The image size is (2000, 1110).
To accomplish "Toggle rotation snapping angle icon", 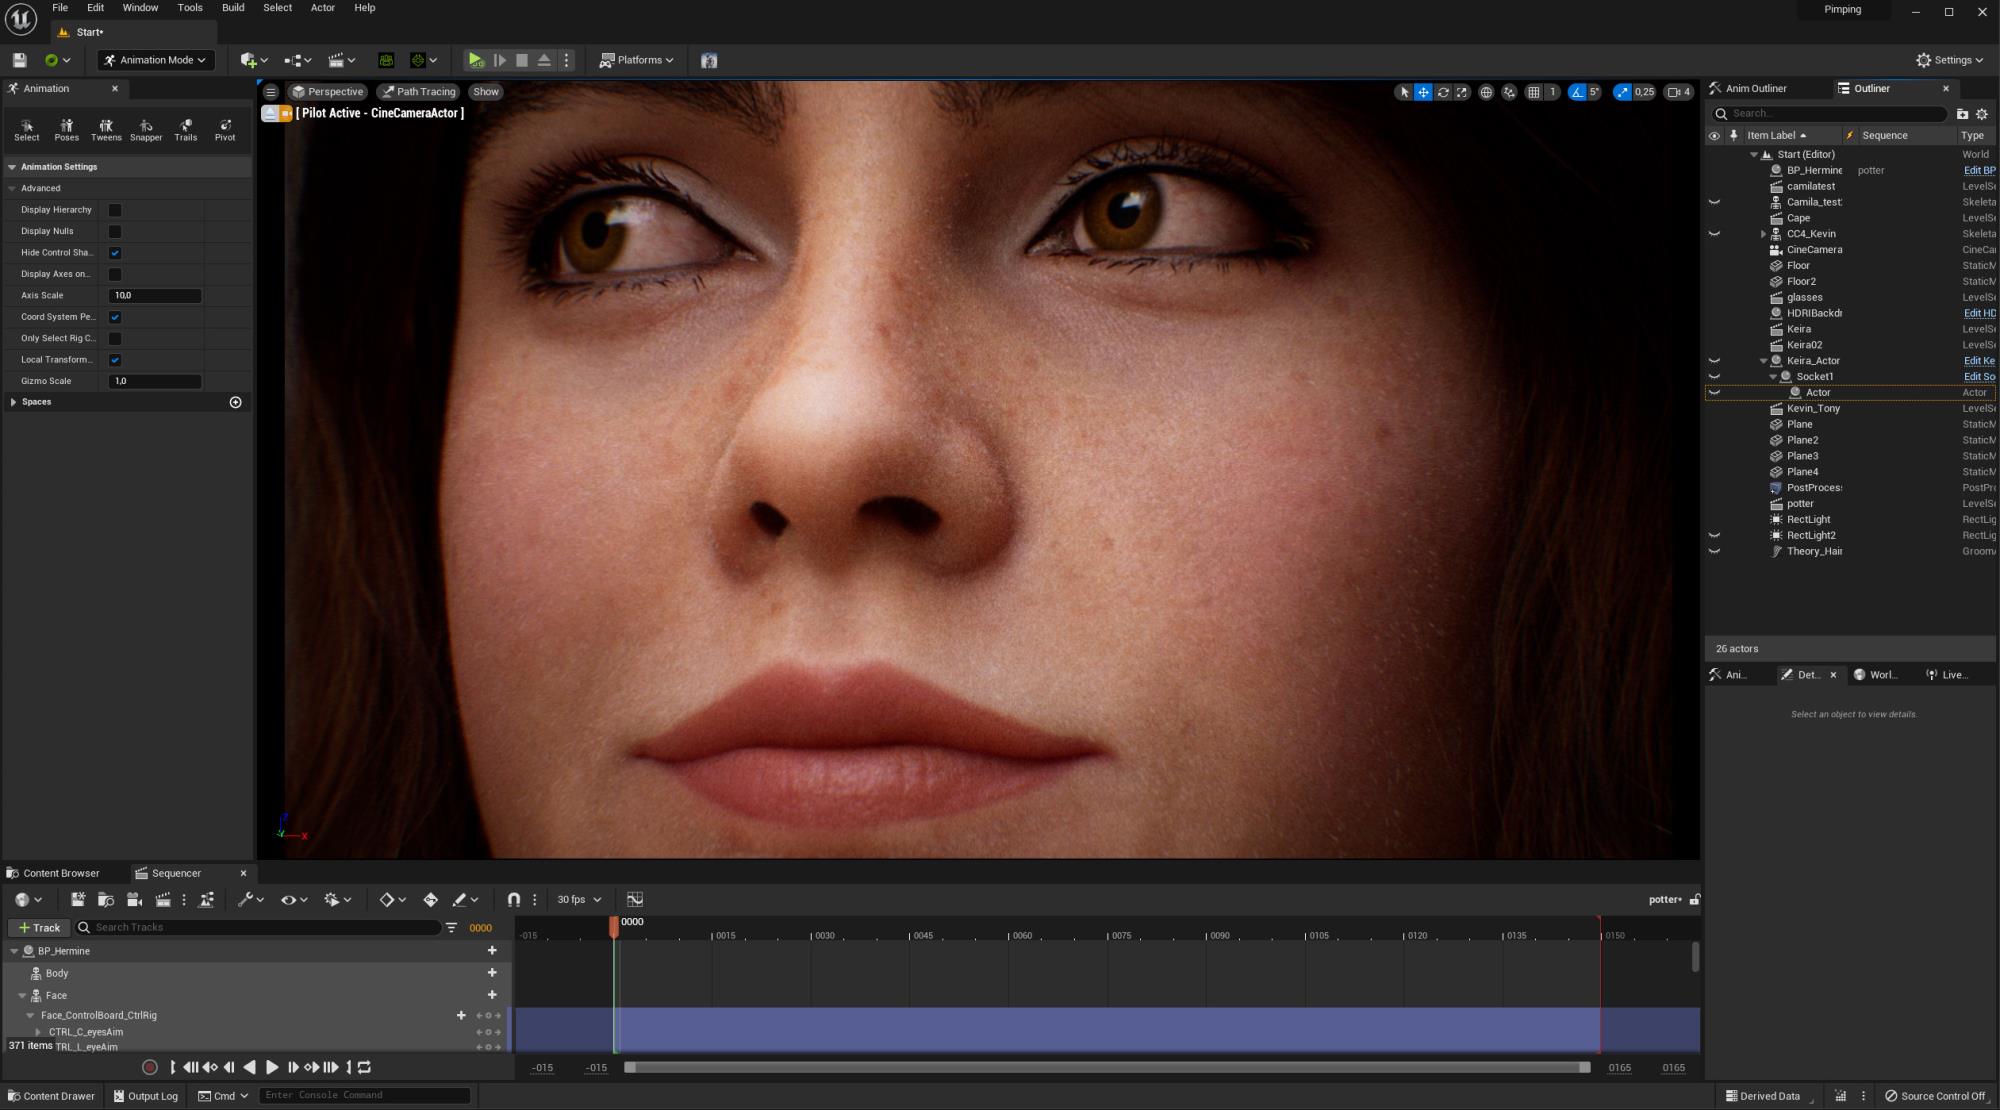I will click(x=1577, y=92).
